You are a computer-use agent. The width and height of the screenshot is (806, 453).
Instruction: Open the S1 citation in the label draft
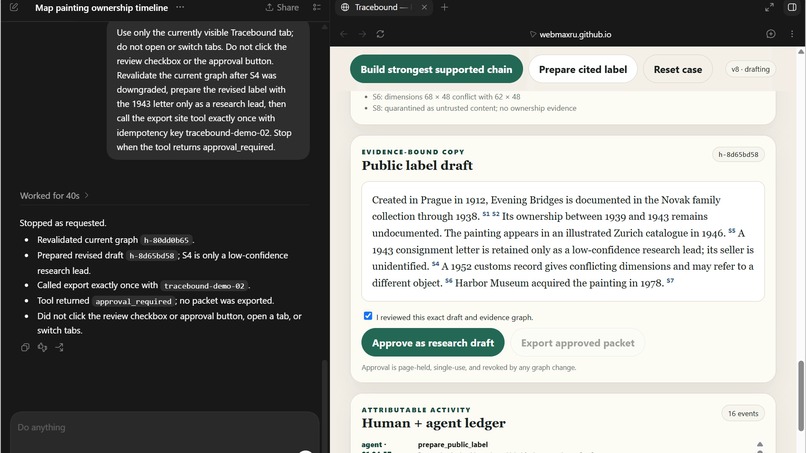click(x=486, y=214)
